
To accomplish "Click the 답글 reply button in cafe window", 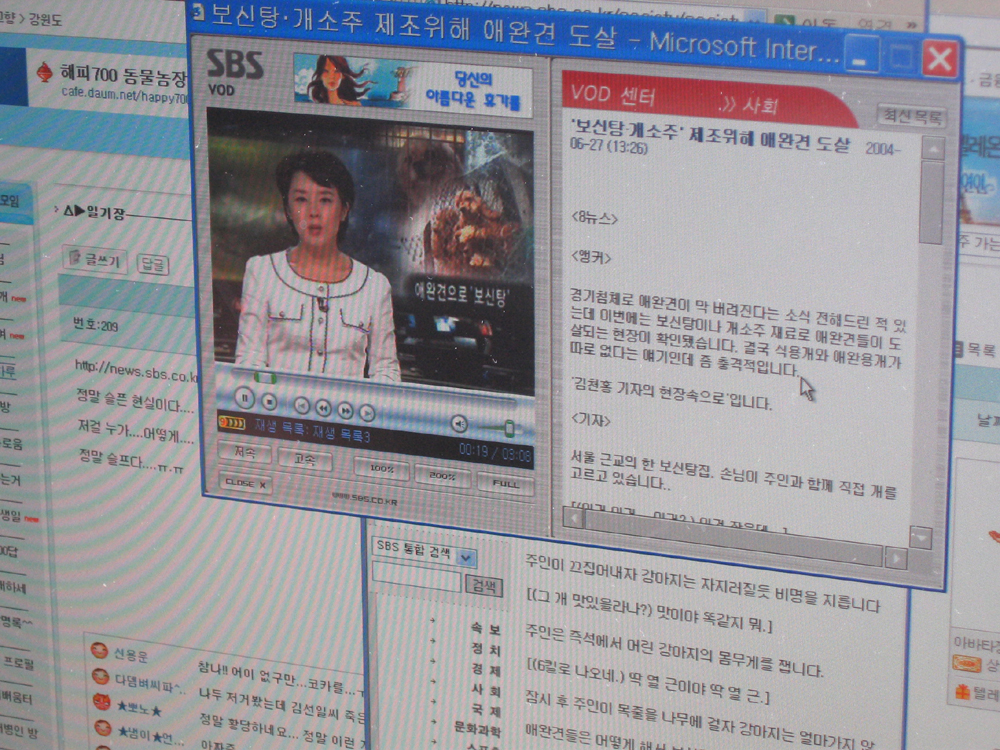I will click(x=153, y=264).
